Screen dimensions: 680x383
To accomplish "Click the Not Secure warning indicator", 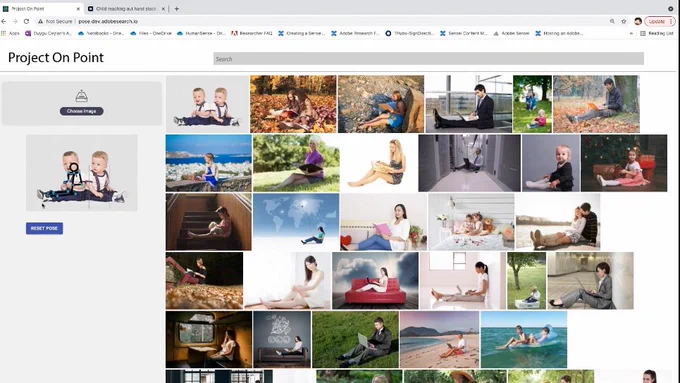I will [x=55, y=21].
